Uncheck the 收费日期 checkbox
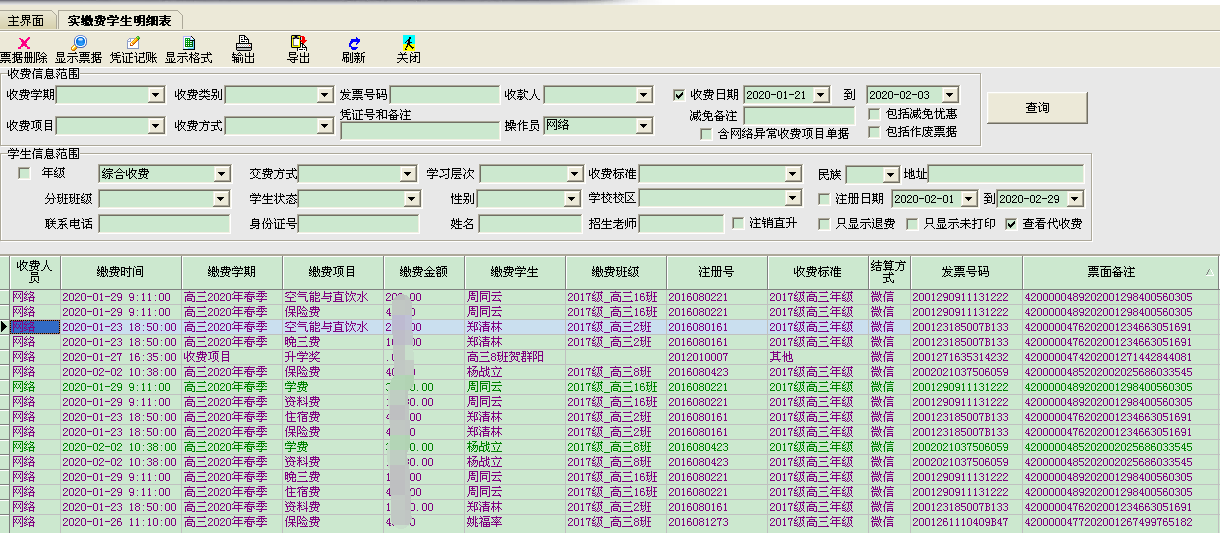The height and width of the screenshot is (533, 1220). [680, 95]
